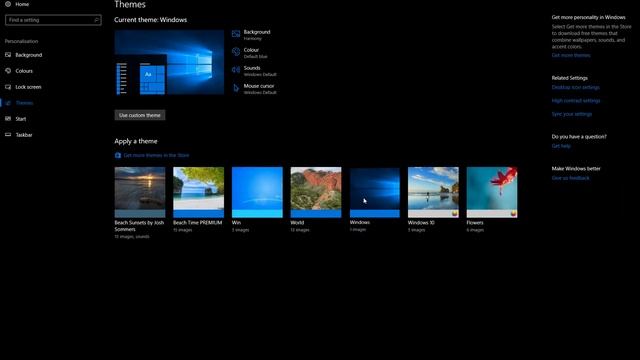This screenshot has width=640, height=360.
Task: Apply the Beach Time PREMIUM theme
Action: click(198, 192)
